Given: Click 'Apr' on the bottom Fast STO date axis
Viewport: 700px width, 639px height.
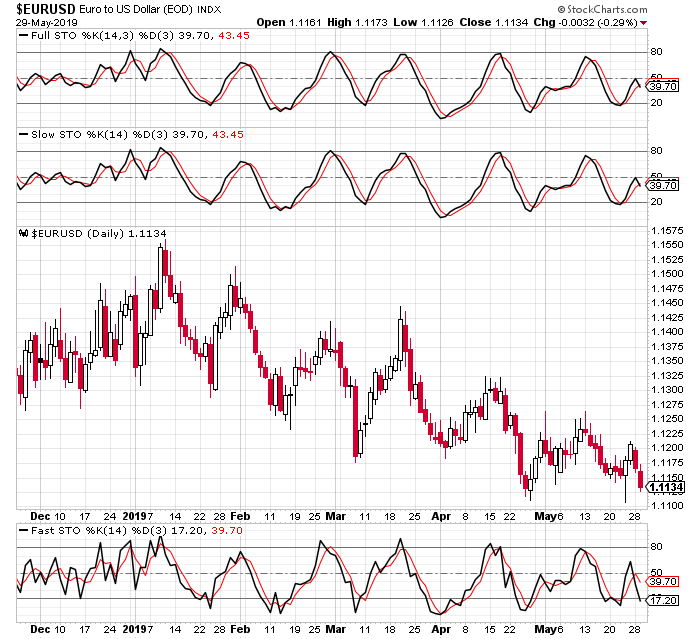Looking at the screenshot, I should [x=441, y=630].
